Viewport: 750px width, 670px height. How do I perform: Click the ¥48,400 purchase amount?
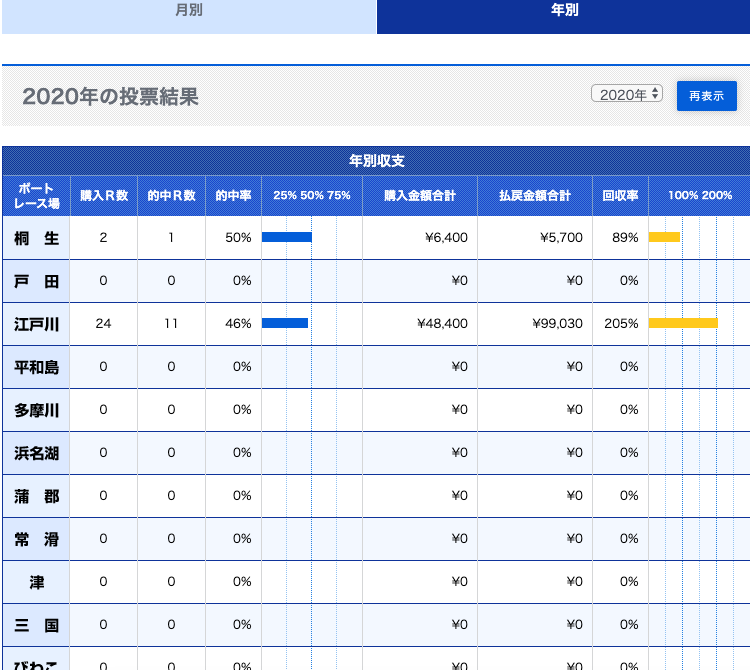(442, 324)
